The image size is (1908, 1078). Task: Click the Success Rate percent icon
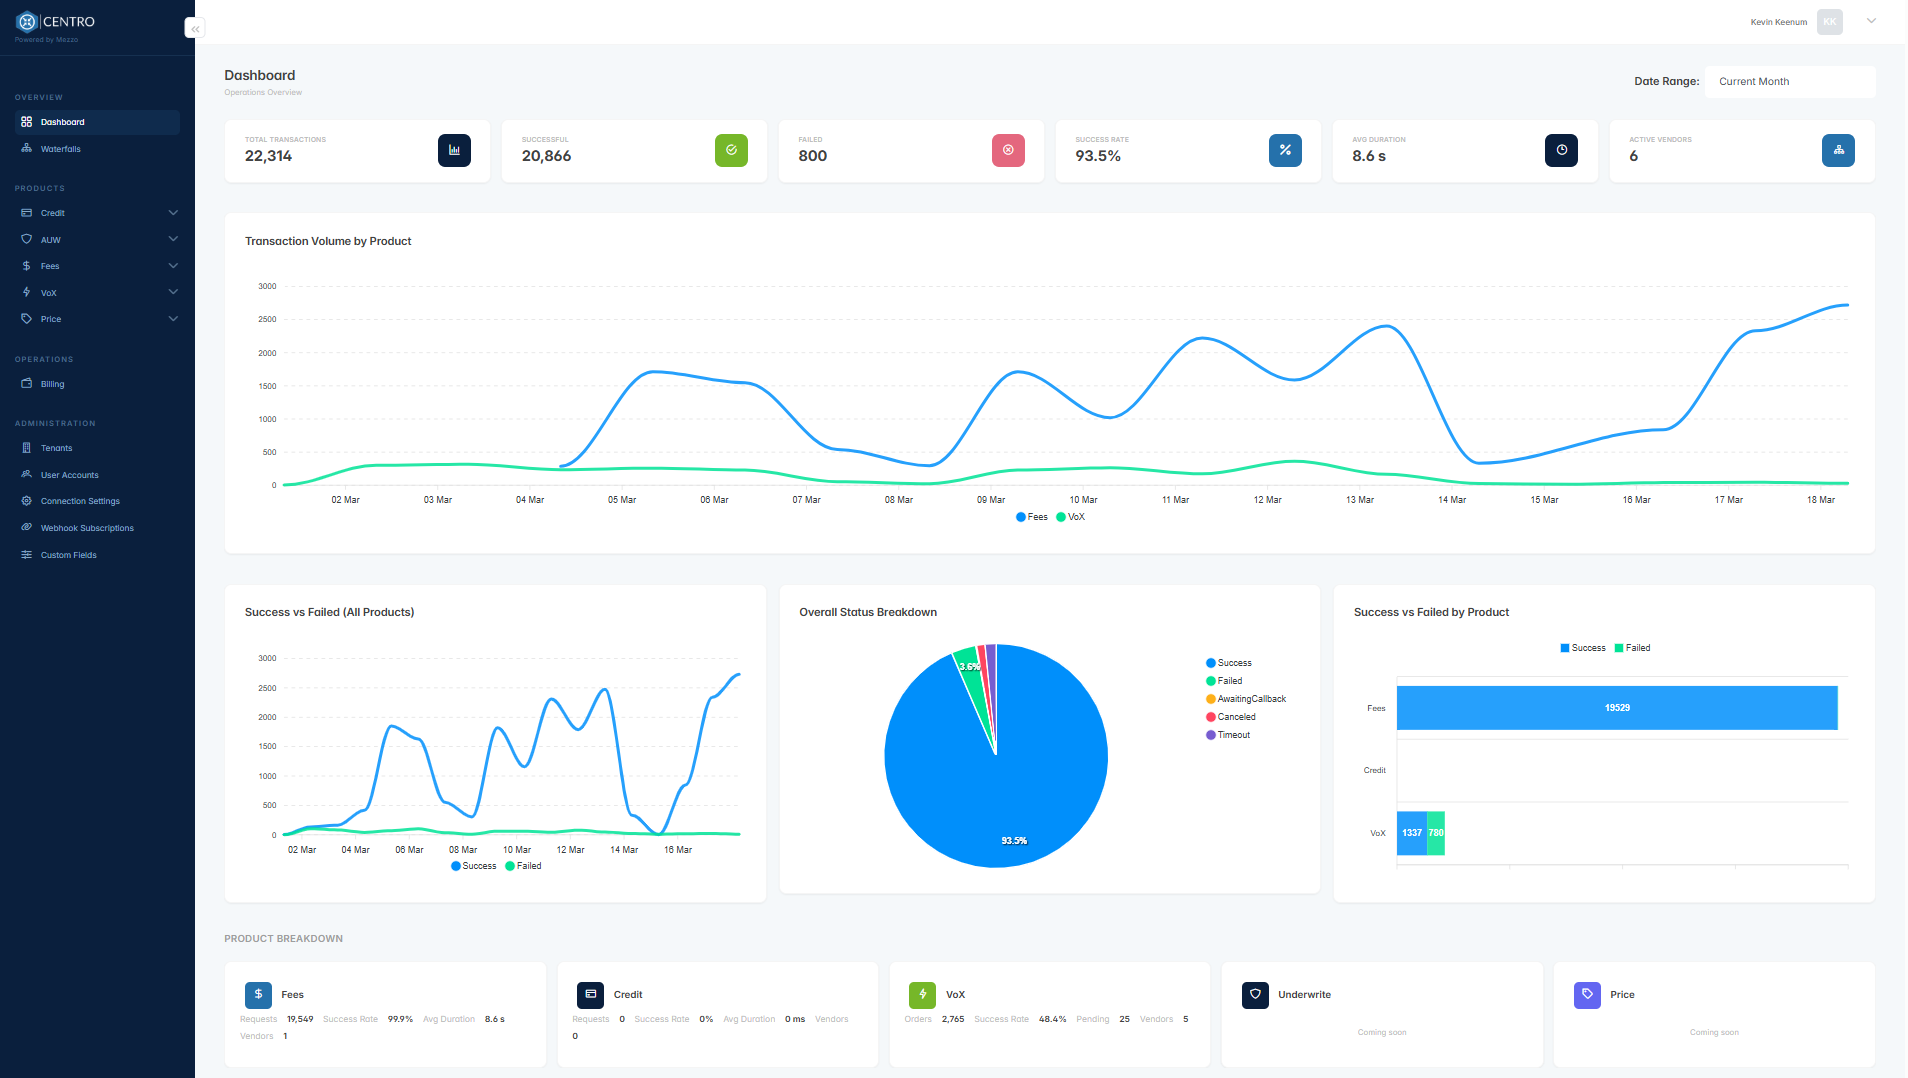tap(1285, 150)
